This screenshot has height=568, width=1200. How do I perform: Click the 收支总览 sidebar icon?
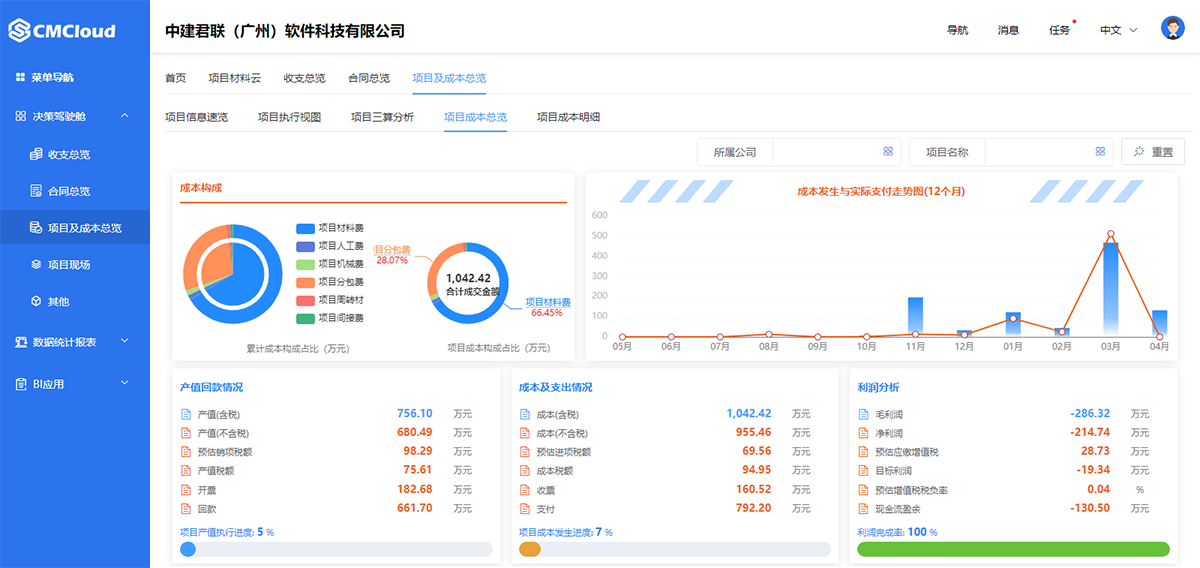coord(36,154)
